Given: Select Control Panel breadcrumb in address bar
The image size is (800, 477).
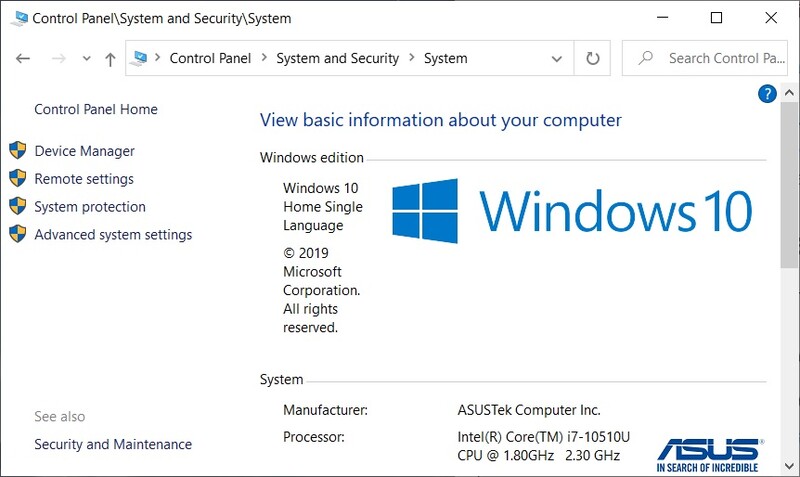Looking at the screenshot, I should [x=210, y=58].
